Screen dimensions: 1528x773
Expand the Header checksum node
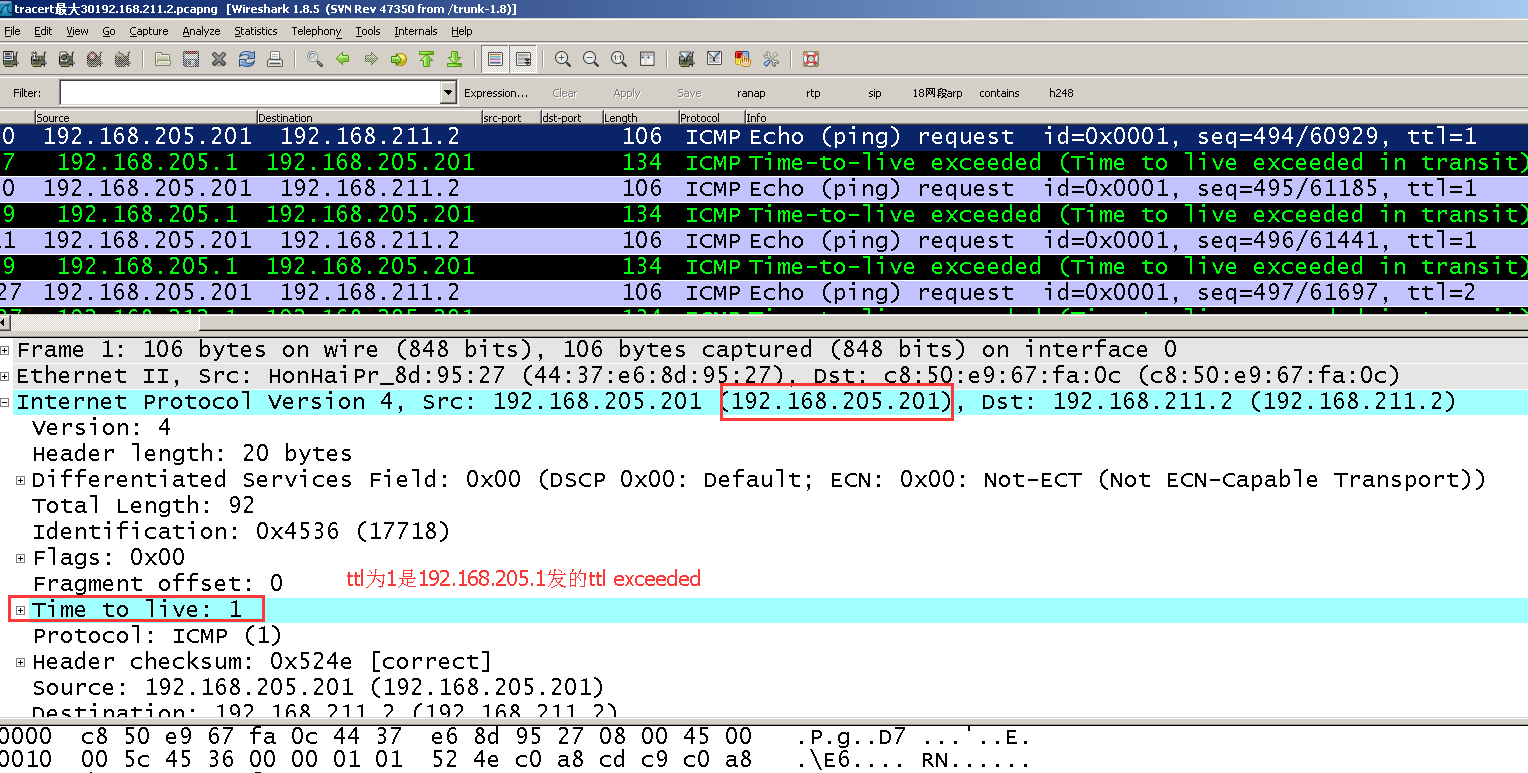pos(21,662)
